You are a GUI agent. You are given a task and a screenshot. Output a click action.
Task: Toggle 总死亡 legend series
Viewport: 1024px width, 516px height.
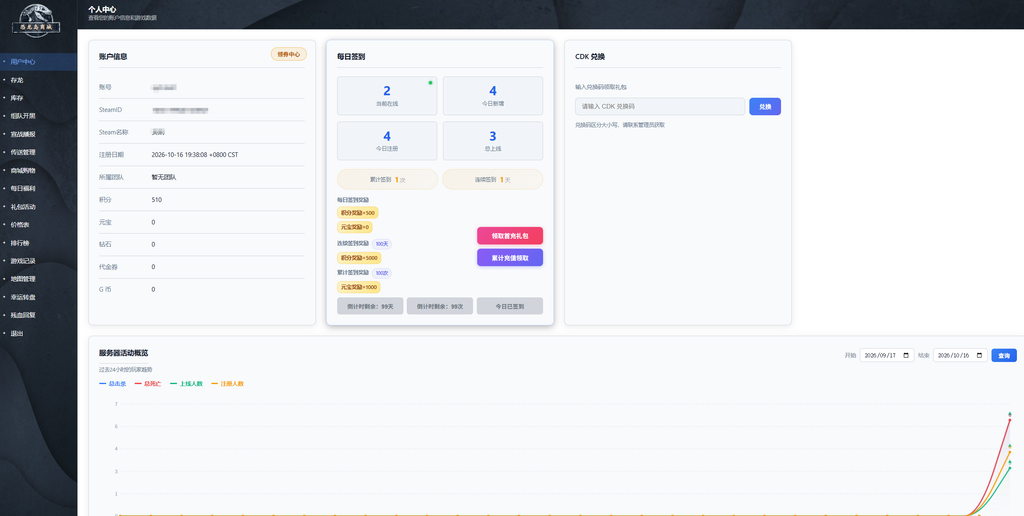coord(148,384)
